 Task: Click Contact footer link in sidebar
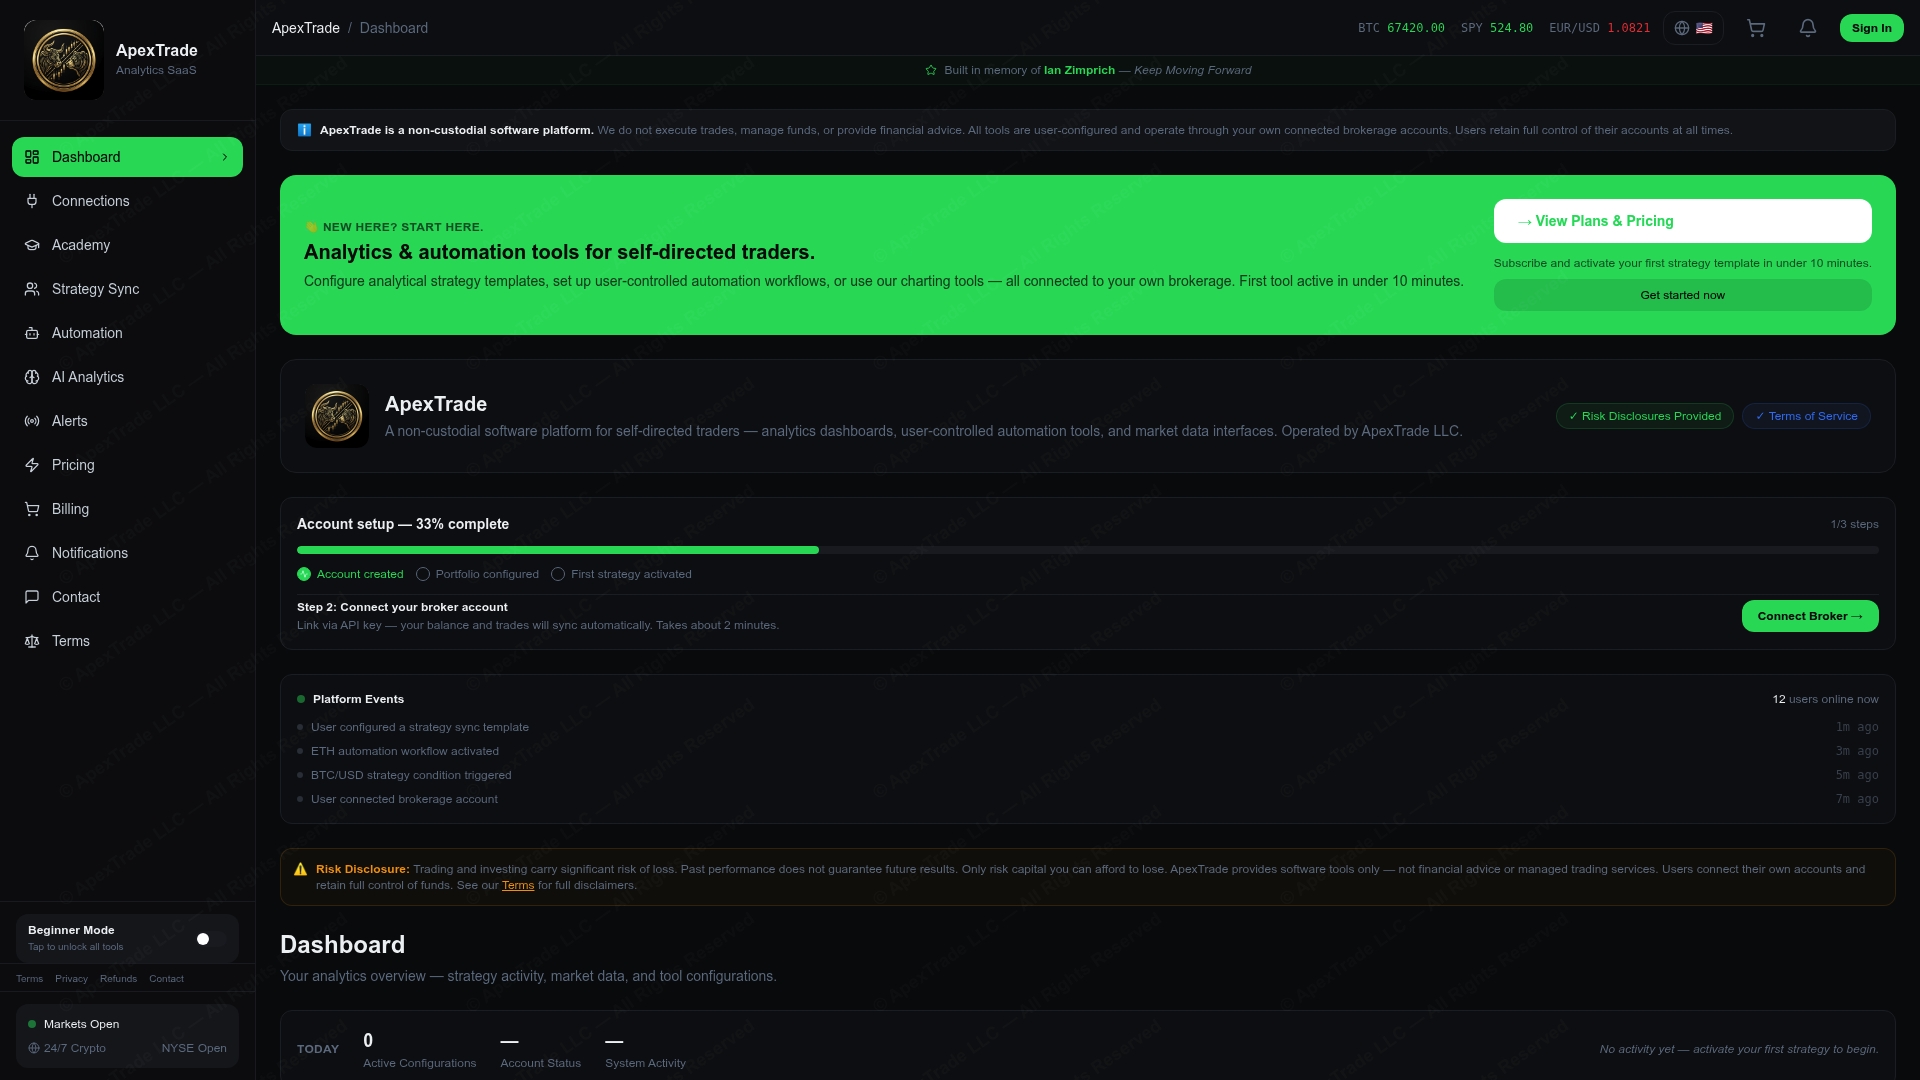[x=166, y=979]
